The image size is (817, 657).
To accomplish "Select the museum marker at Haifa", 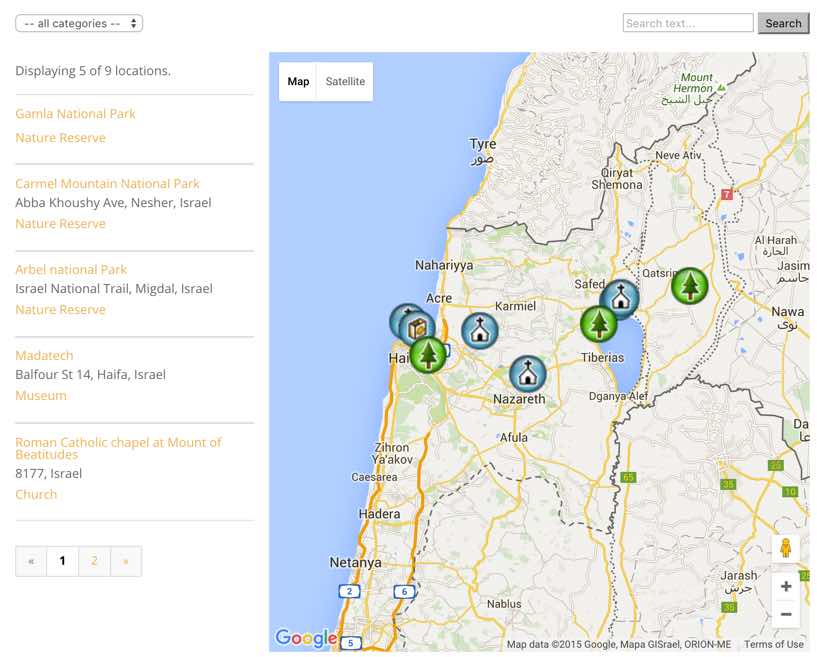I will pos(417,328).
